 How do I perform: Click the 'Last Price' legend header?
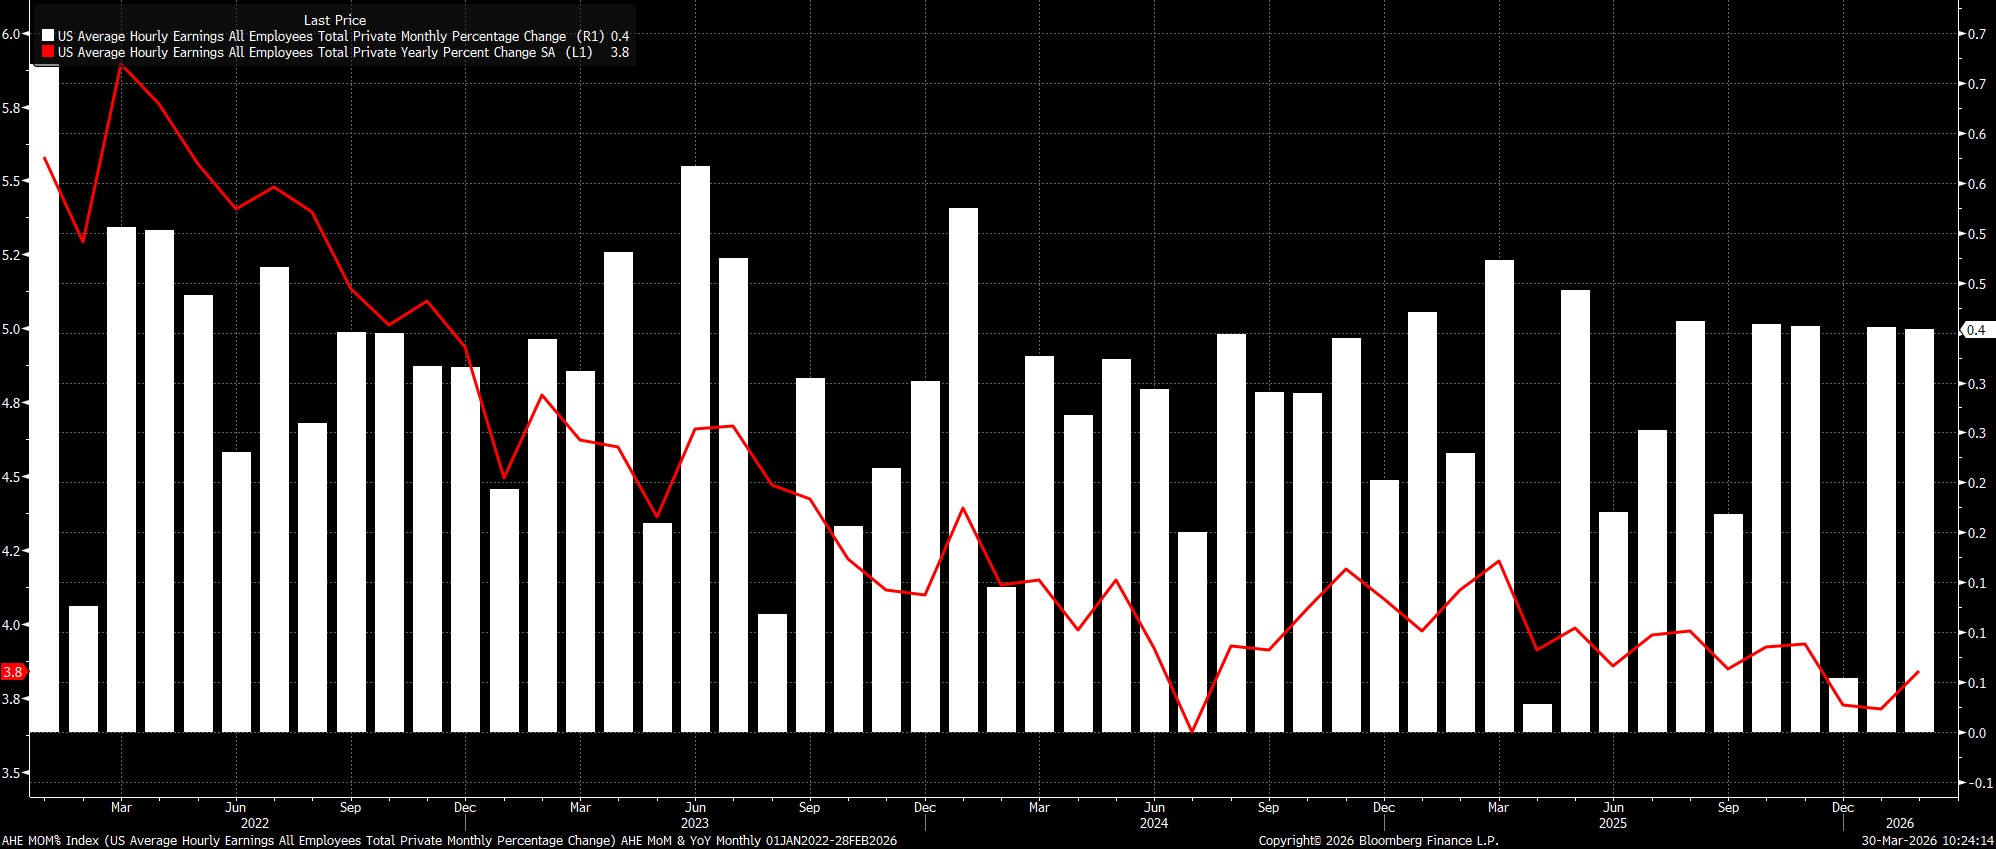335,20
